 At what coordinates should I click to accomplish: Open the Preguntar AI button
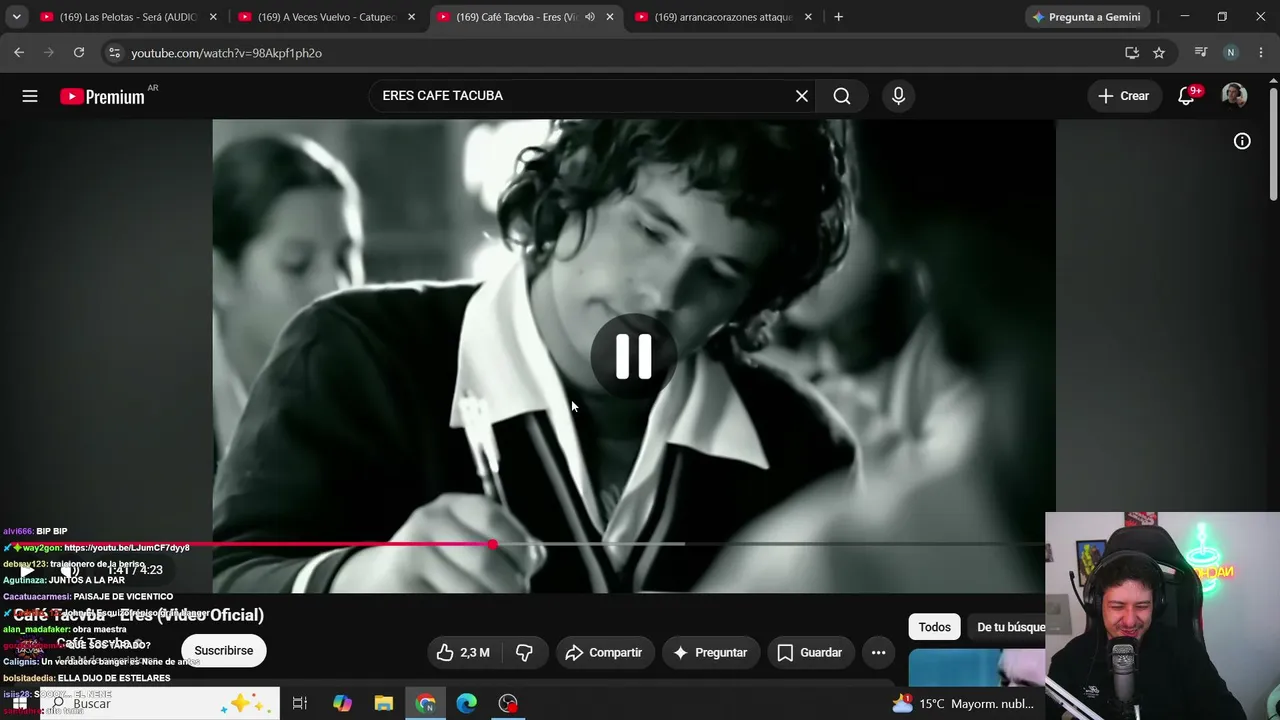711,653
